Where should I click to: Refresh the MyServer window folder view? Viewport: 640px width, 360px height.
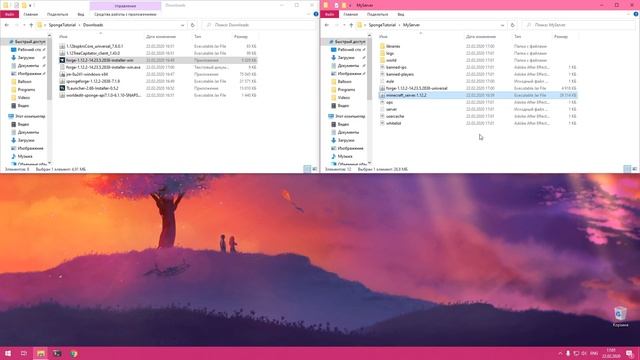(x=513, y=25)
